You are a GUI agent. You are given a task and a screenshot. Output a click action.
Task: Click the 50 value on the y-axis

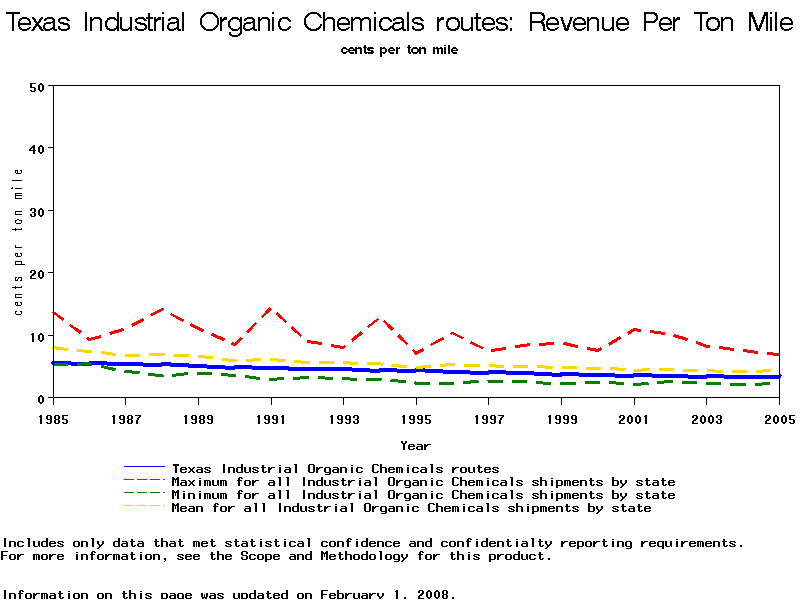(38, 86)
